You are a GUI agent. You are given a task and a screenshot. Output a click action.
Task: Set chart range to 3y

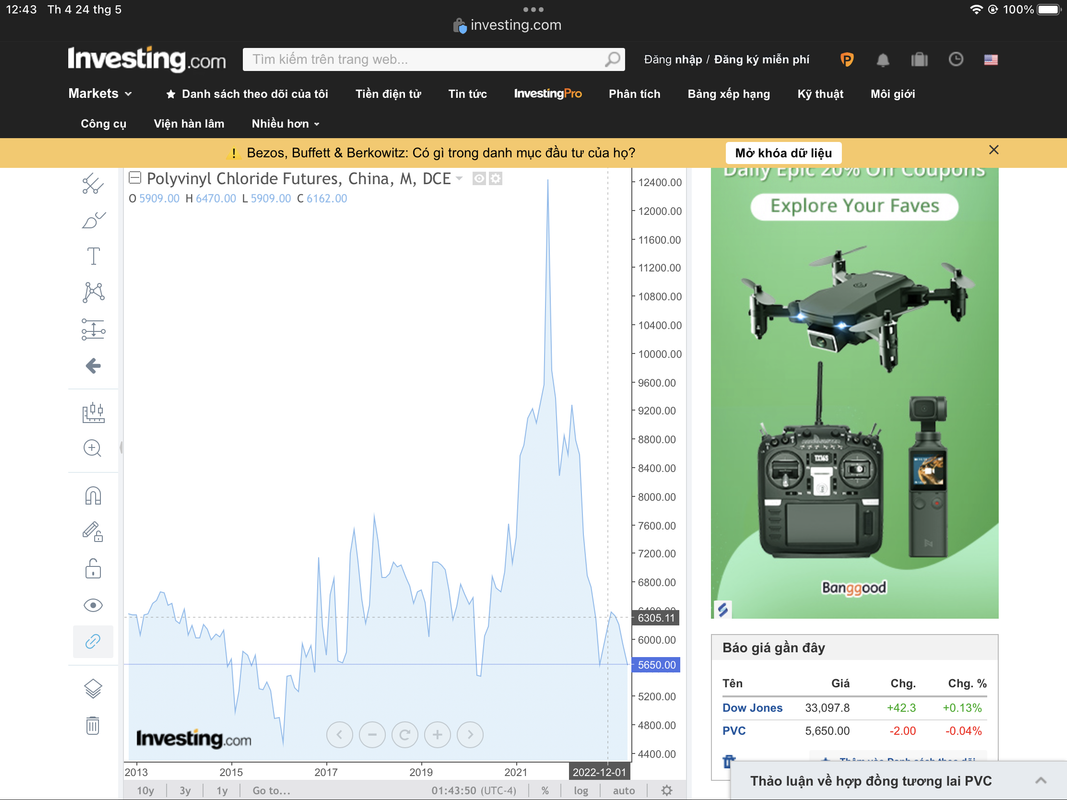[185, 790]
